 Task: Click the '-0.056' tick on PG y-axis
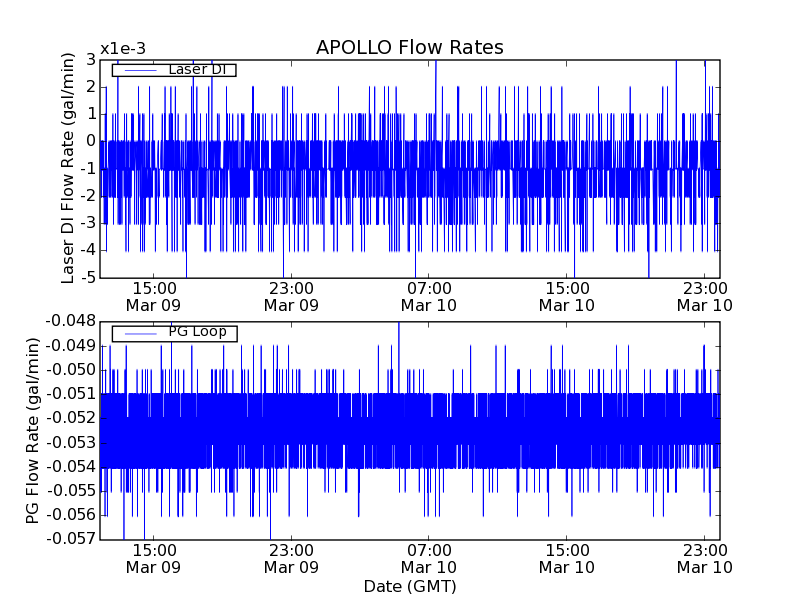[70, 514]
